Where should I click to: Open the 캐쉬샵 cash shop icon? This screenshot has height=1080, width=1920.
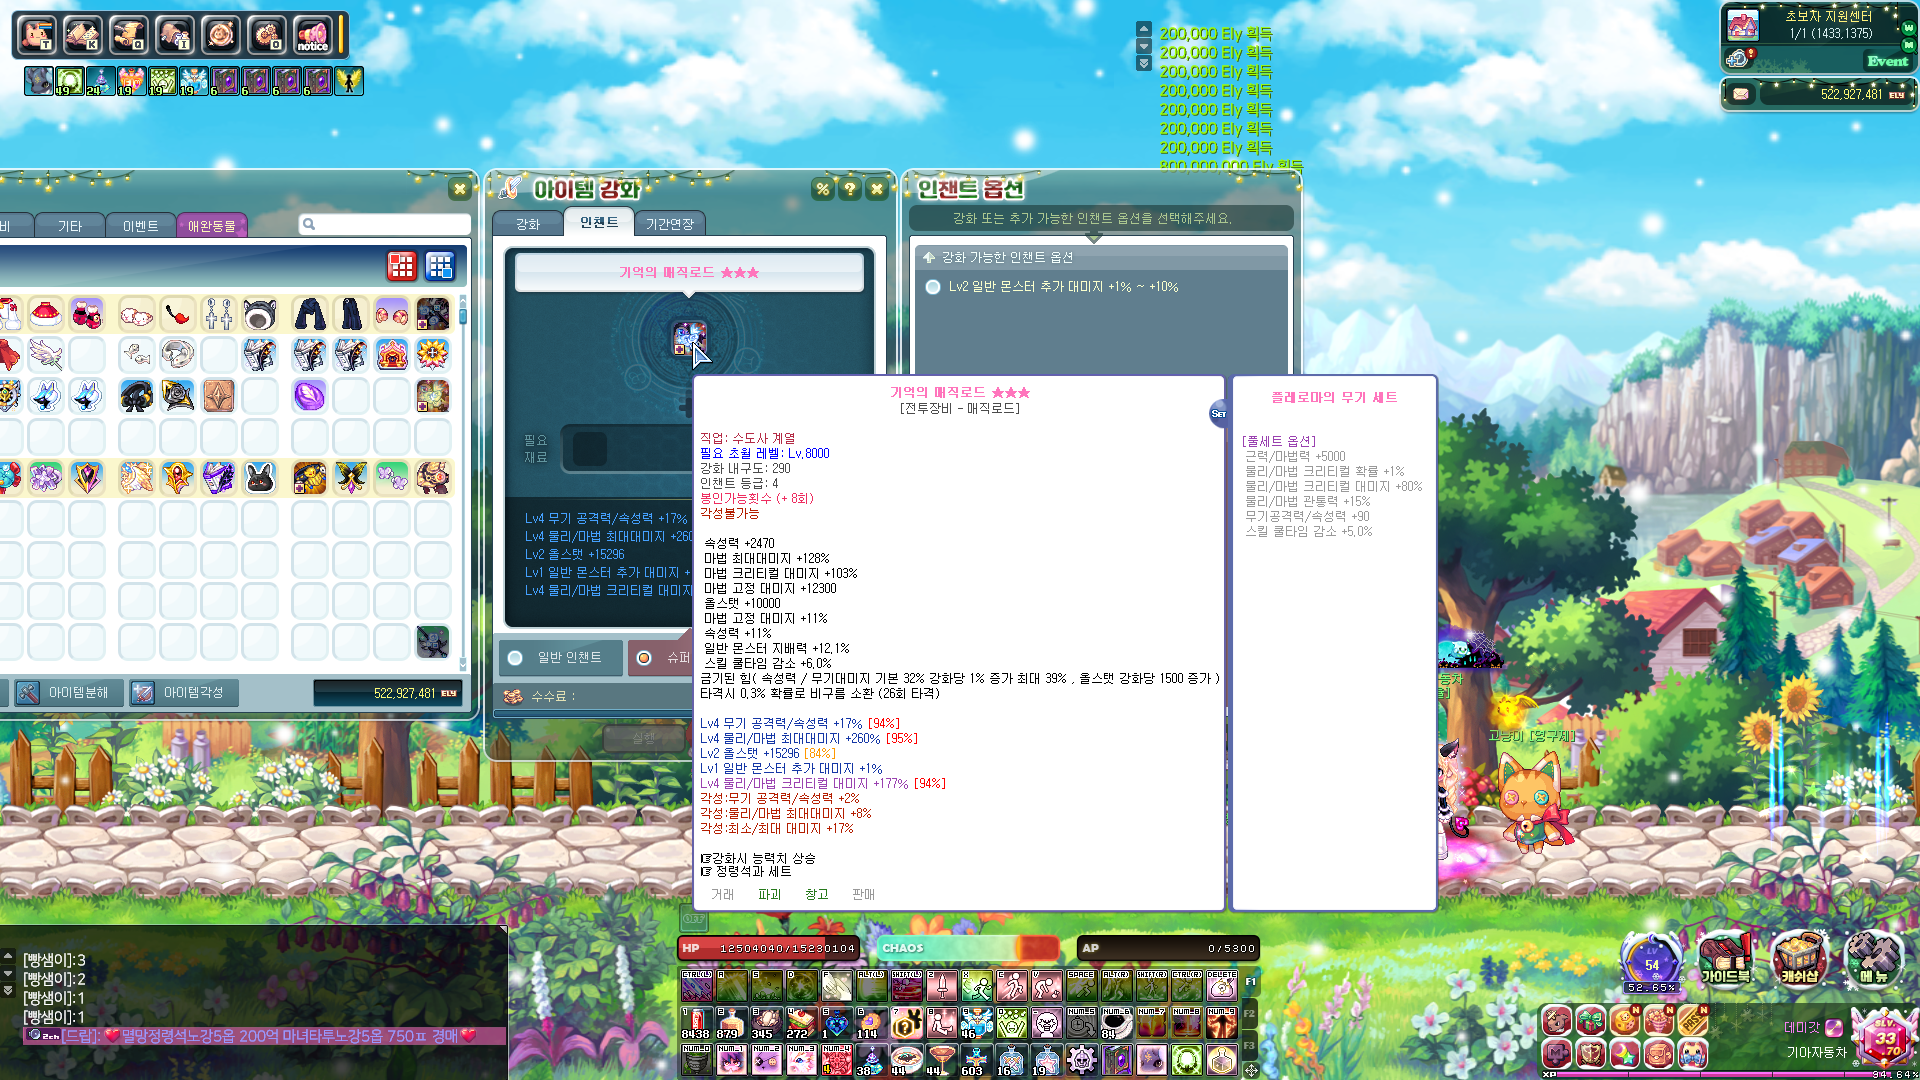pyautogui.click(x=1798, y=957)
